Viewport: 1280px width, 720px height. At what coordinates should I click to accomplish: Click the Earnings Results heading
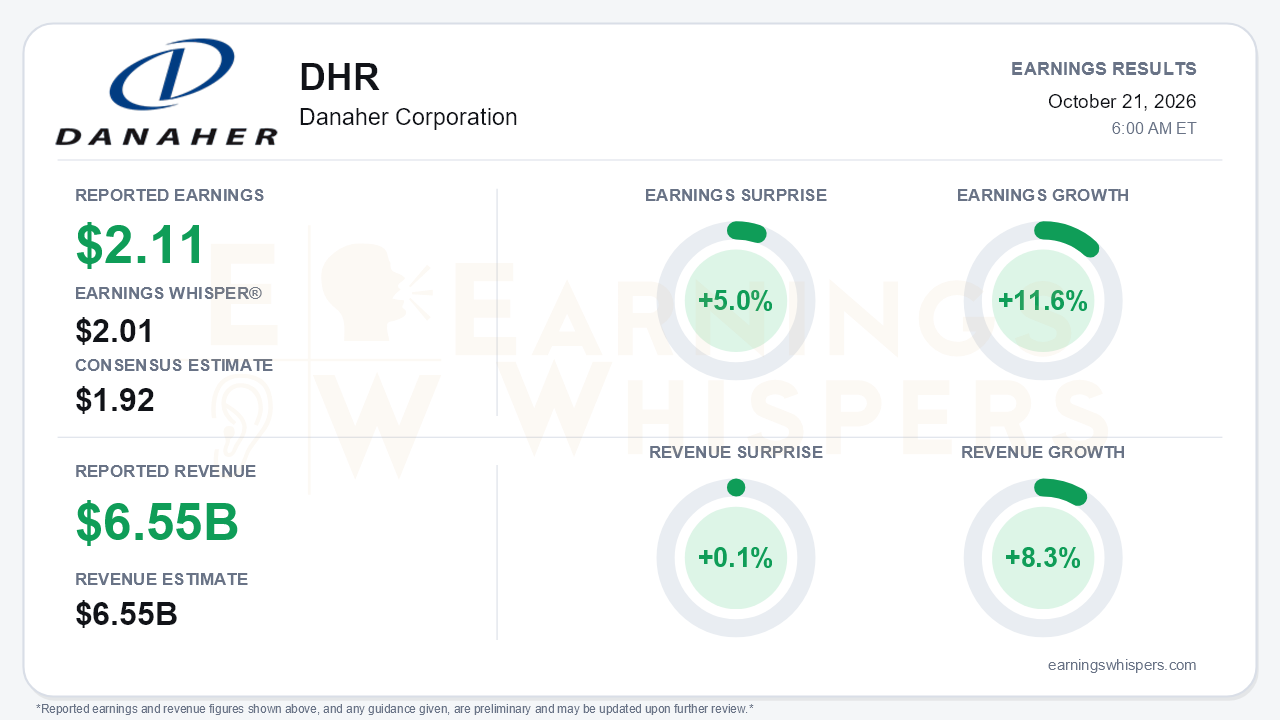1104,69
